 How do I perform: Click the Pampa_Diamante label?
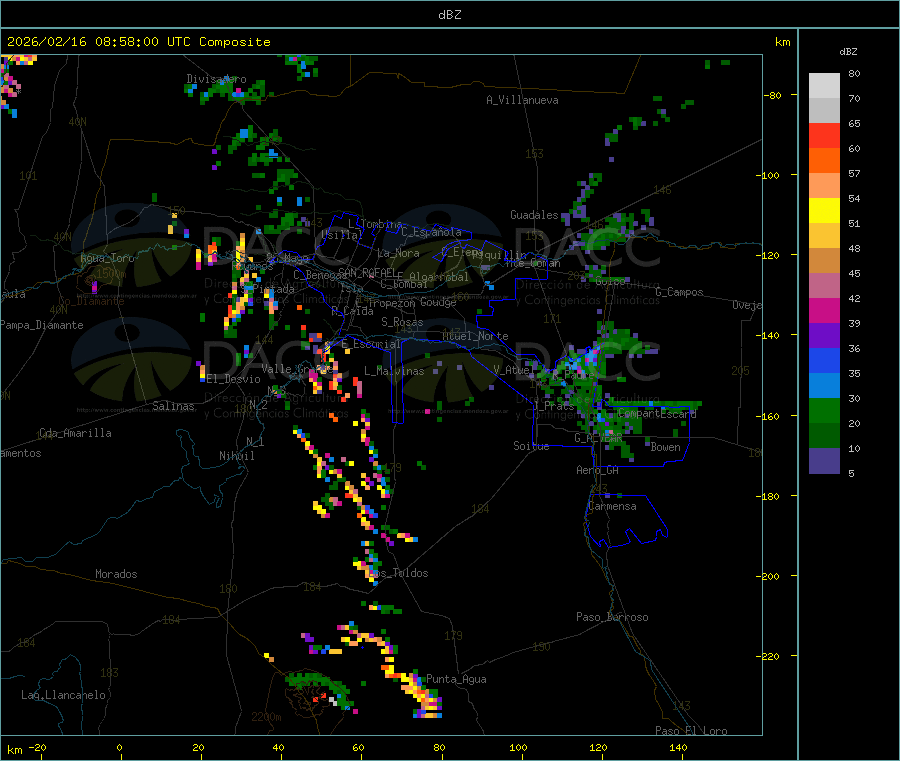coord(42,325)
